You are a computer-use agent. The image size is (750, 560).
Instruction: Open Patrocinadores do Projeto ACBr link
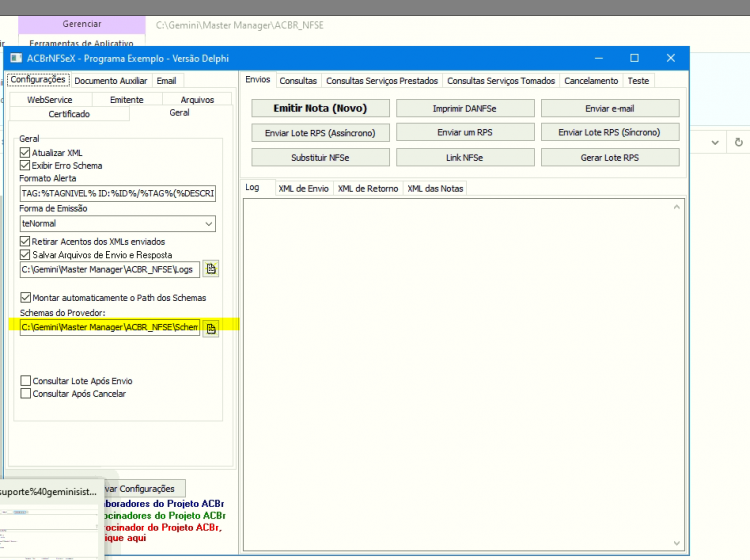165,516
